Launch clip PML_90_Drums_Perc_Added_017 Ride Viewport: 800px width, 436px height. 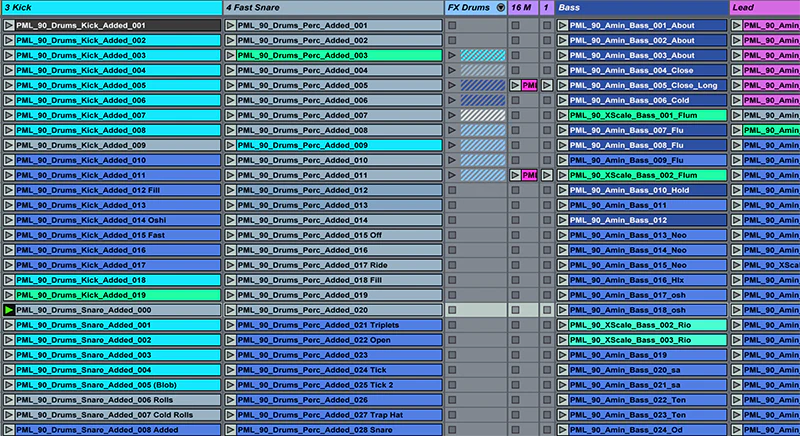[231, 265]
